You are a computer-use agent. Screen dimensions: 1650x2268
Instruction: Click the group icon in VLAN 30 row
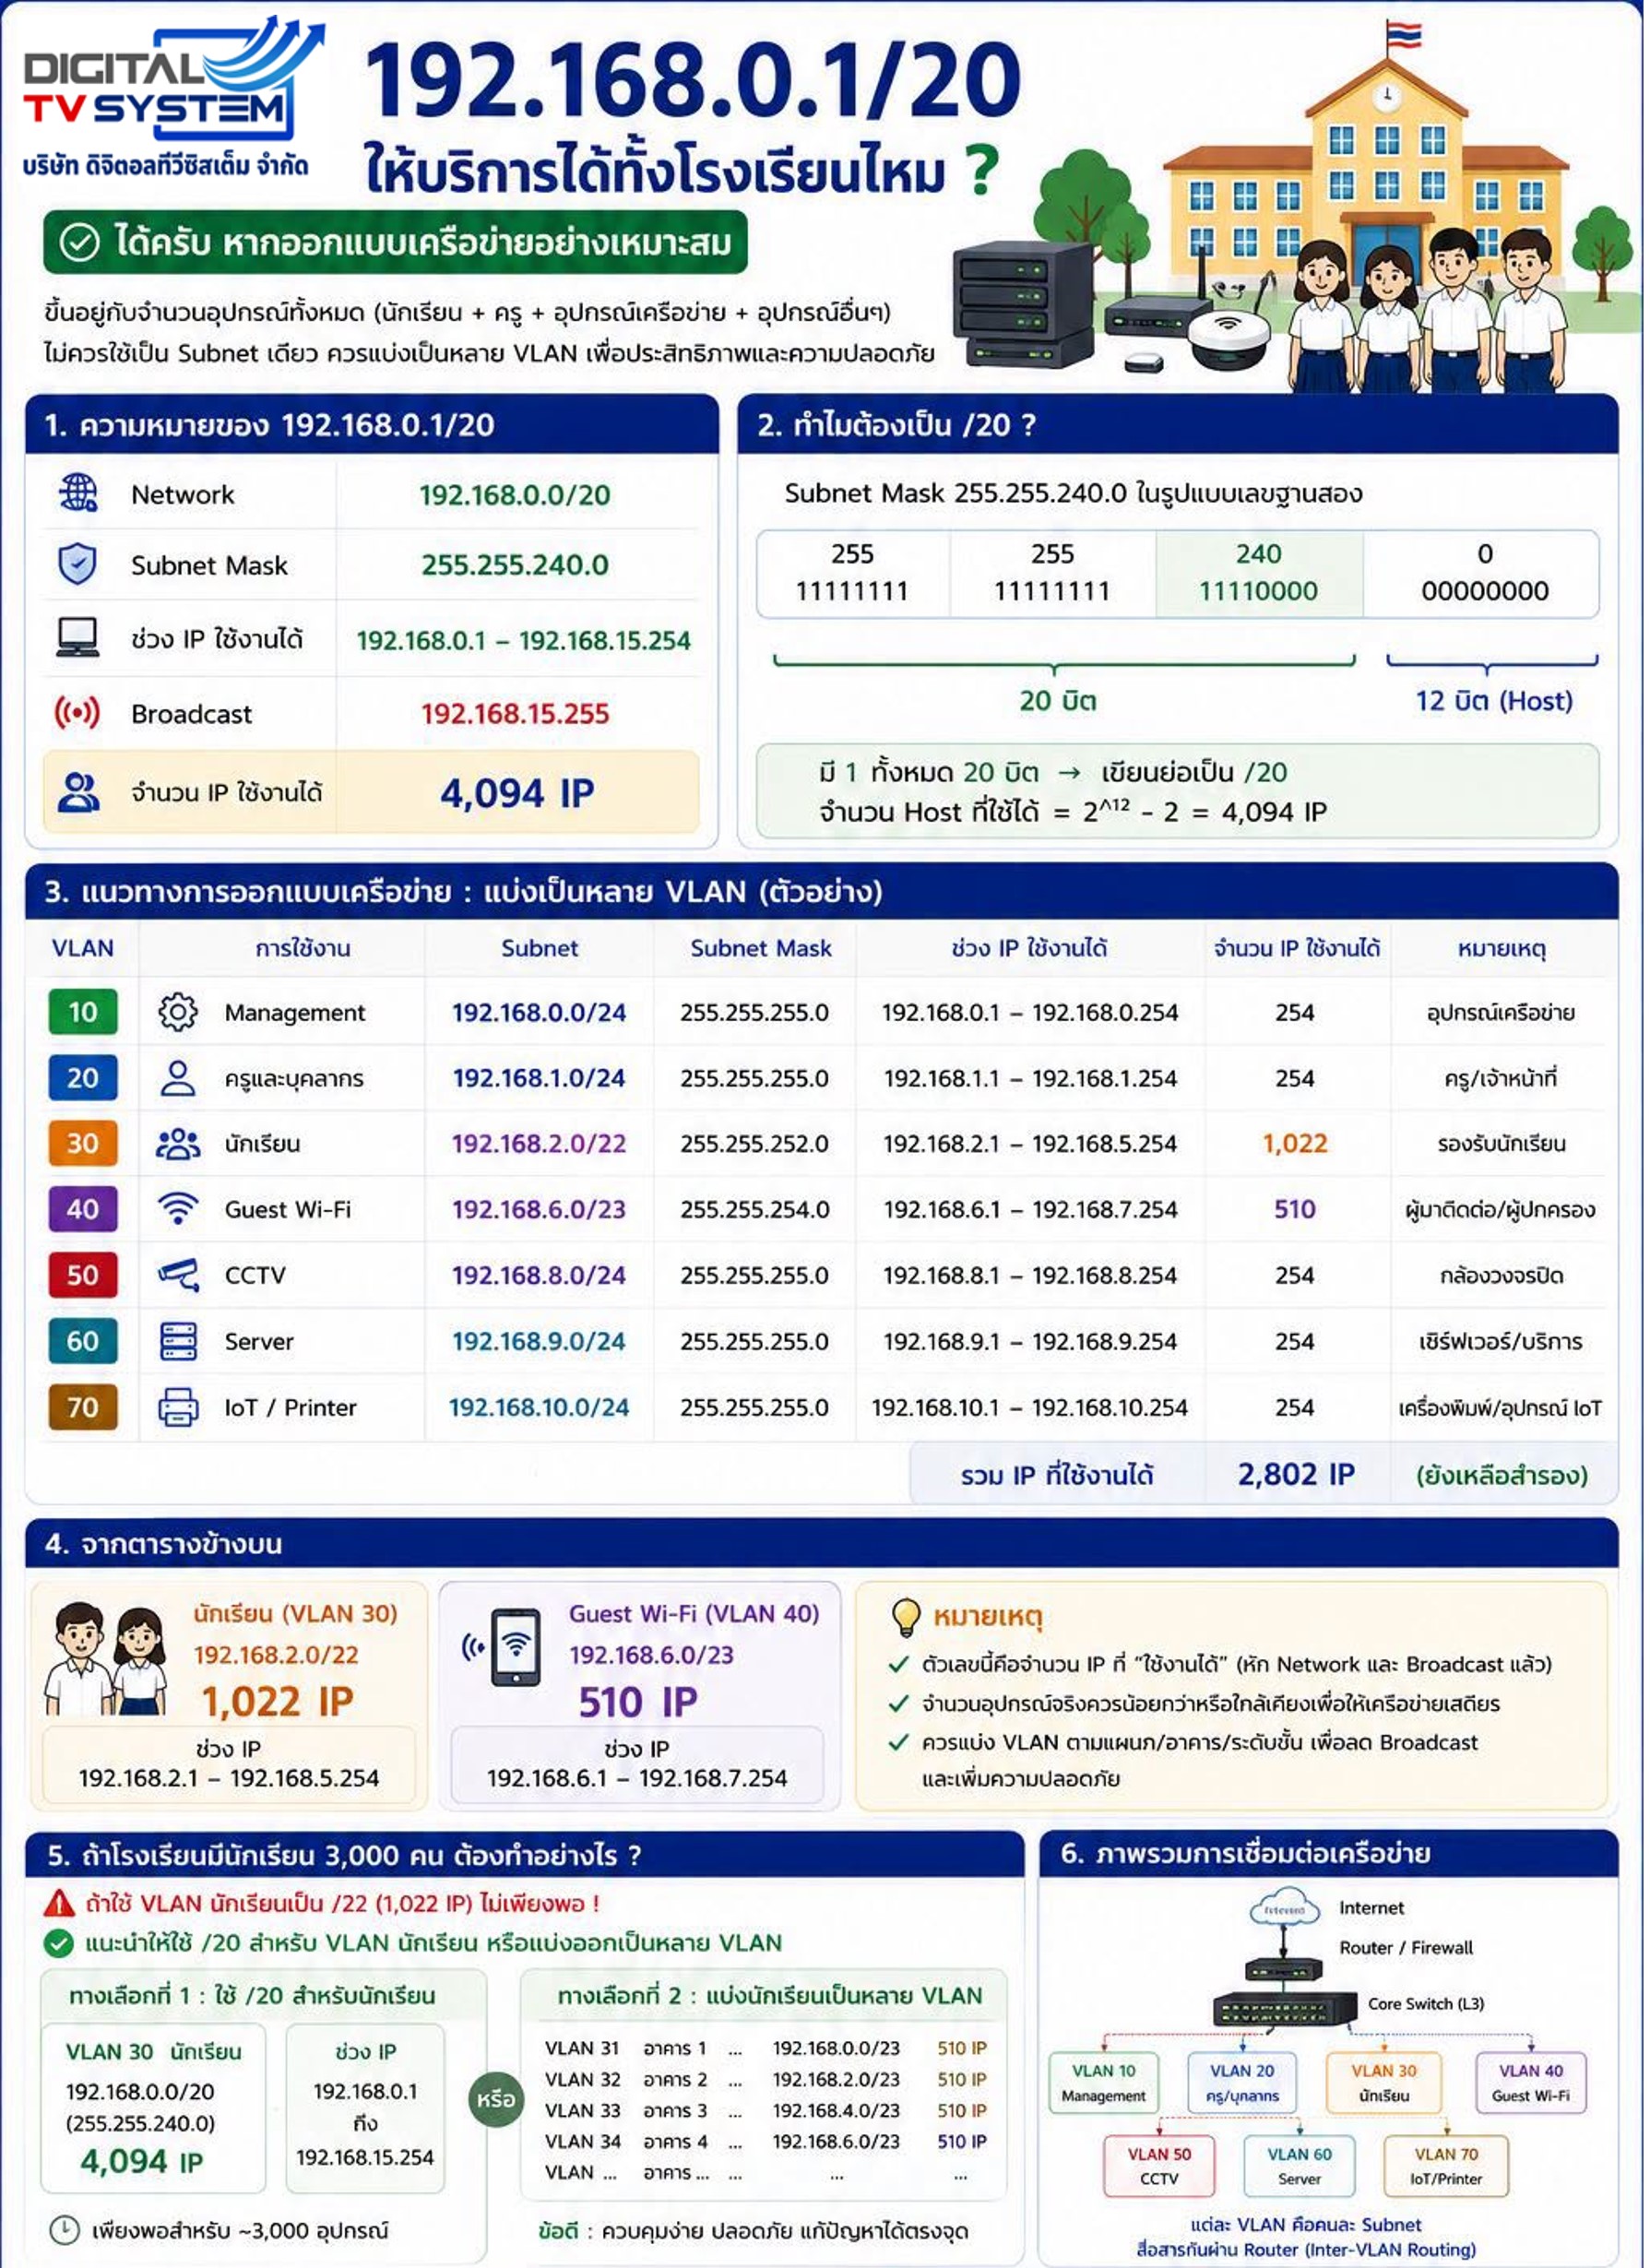178,1143
